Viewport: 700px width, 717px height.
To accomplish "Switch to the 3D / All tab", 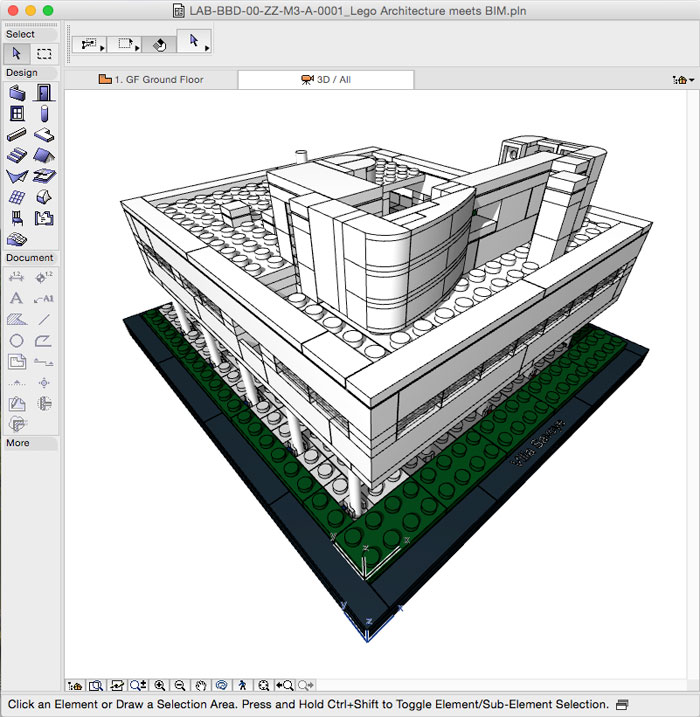I will [x=325, y=80].
